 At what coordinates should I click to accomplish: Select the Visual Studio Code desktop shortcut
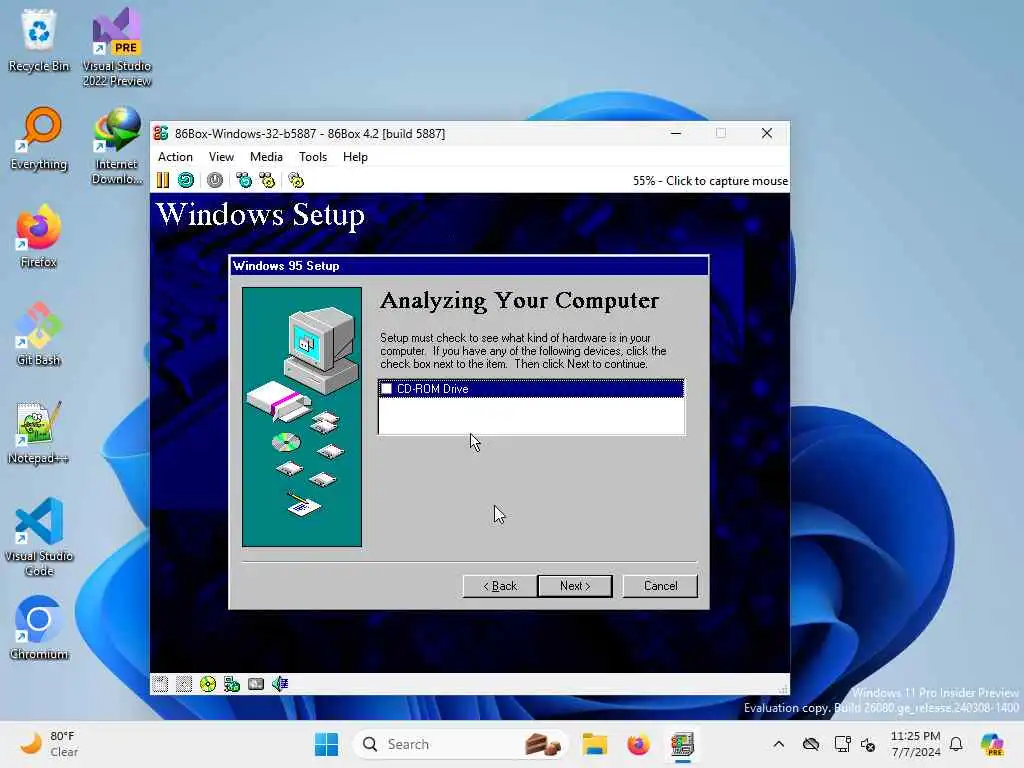coord(39,537)
